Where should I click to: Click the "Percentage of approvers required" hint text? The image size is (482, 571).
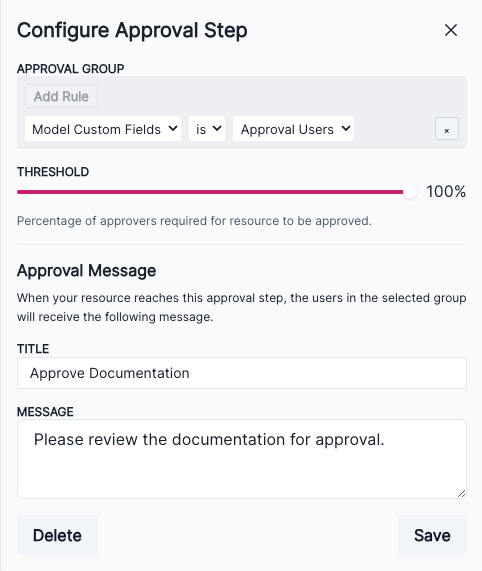coord(194,221)
